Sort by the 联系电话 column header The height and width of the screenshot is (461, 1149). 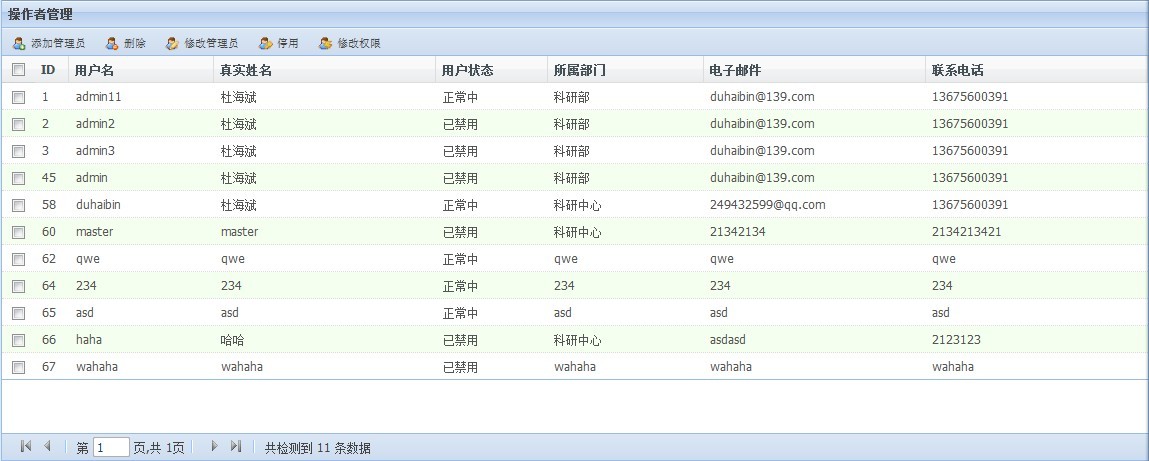point(958,70)
